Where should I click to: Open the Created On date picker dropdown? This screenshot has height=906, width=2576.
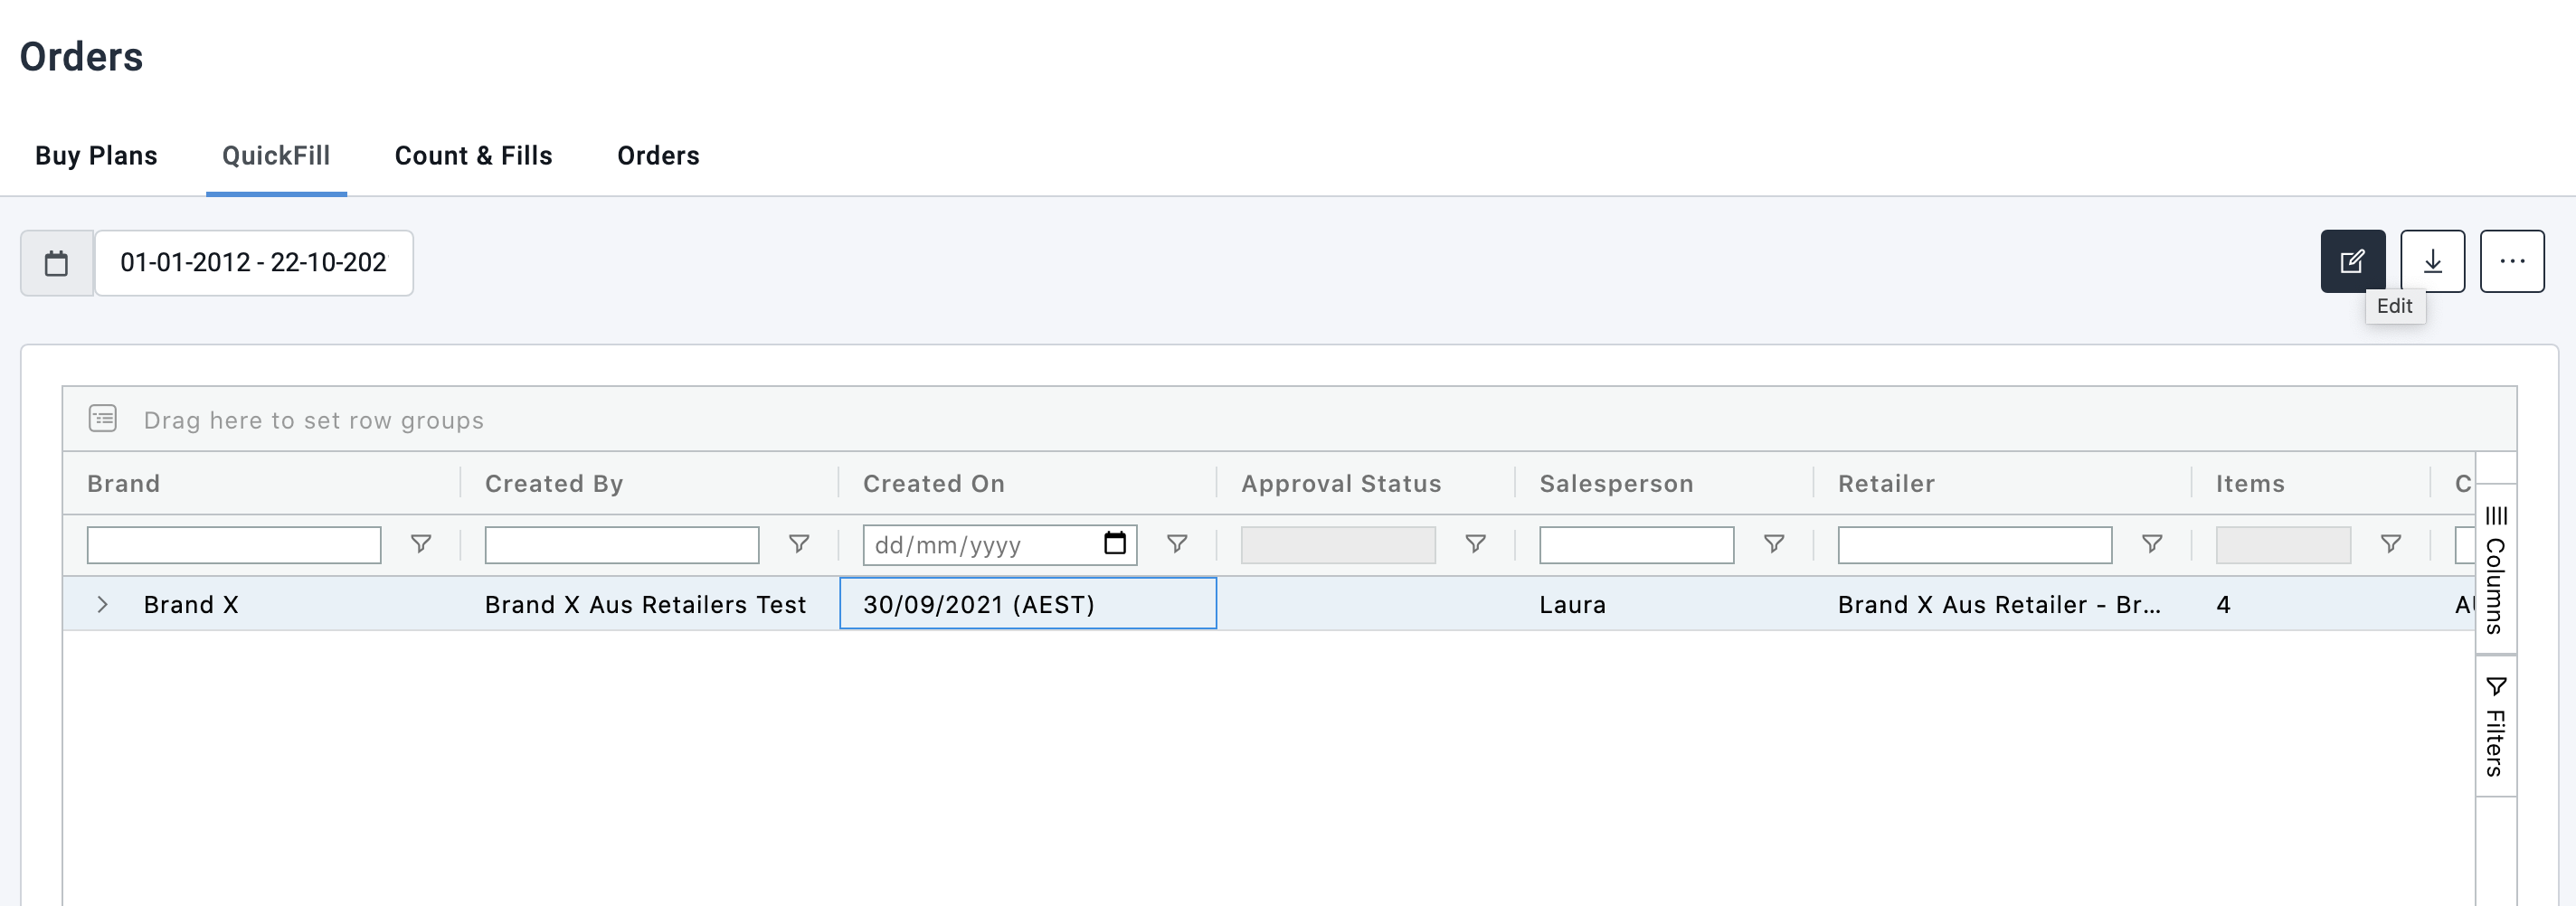(x=1115, y=544)
